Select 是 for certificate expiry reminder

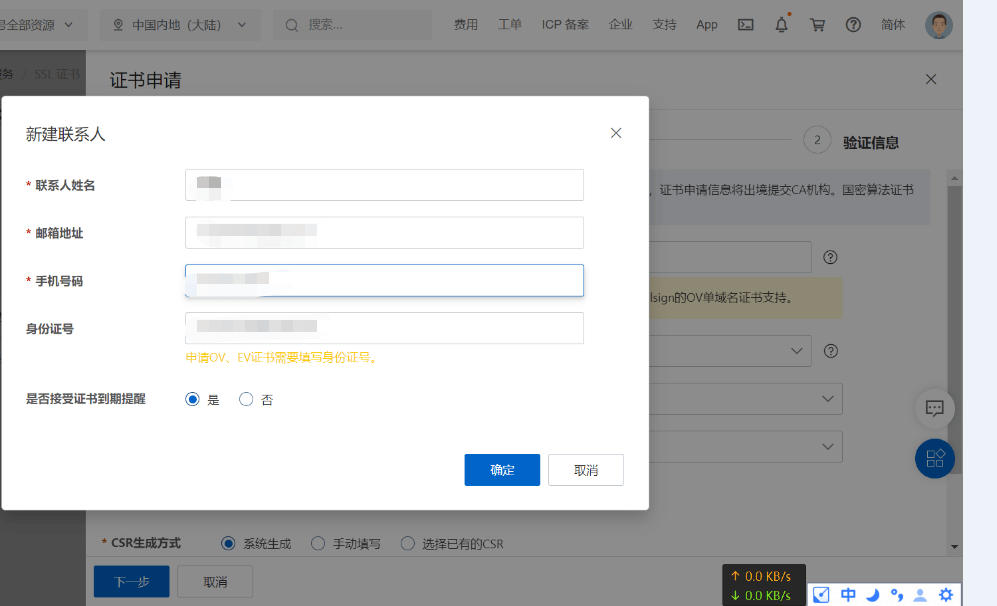coord(193,399)
